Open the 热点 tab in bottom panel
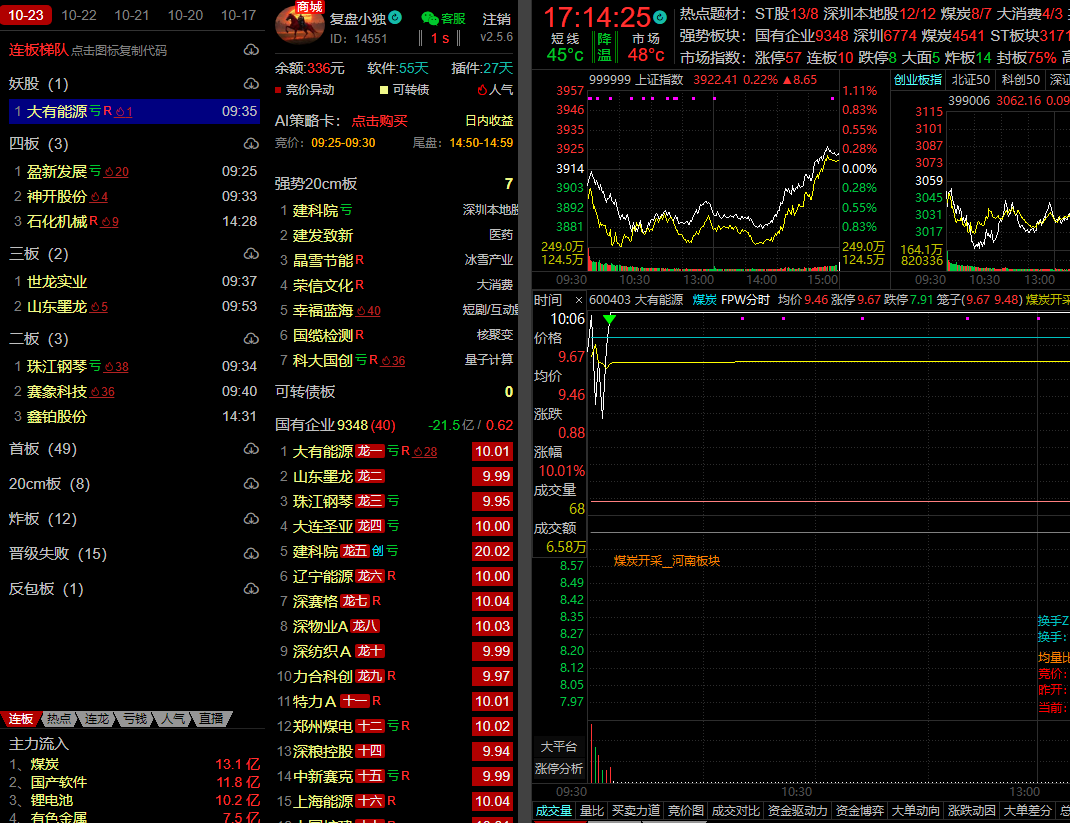 (58, 719)
